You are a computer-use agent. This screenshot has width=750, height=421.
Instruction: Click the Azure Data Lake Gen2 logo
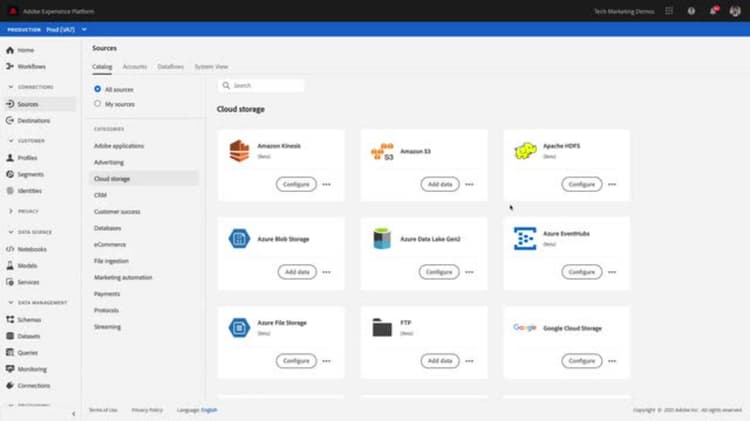click(382, 239)
